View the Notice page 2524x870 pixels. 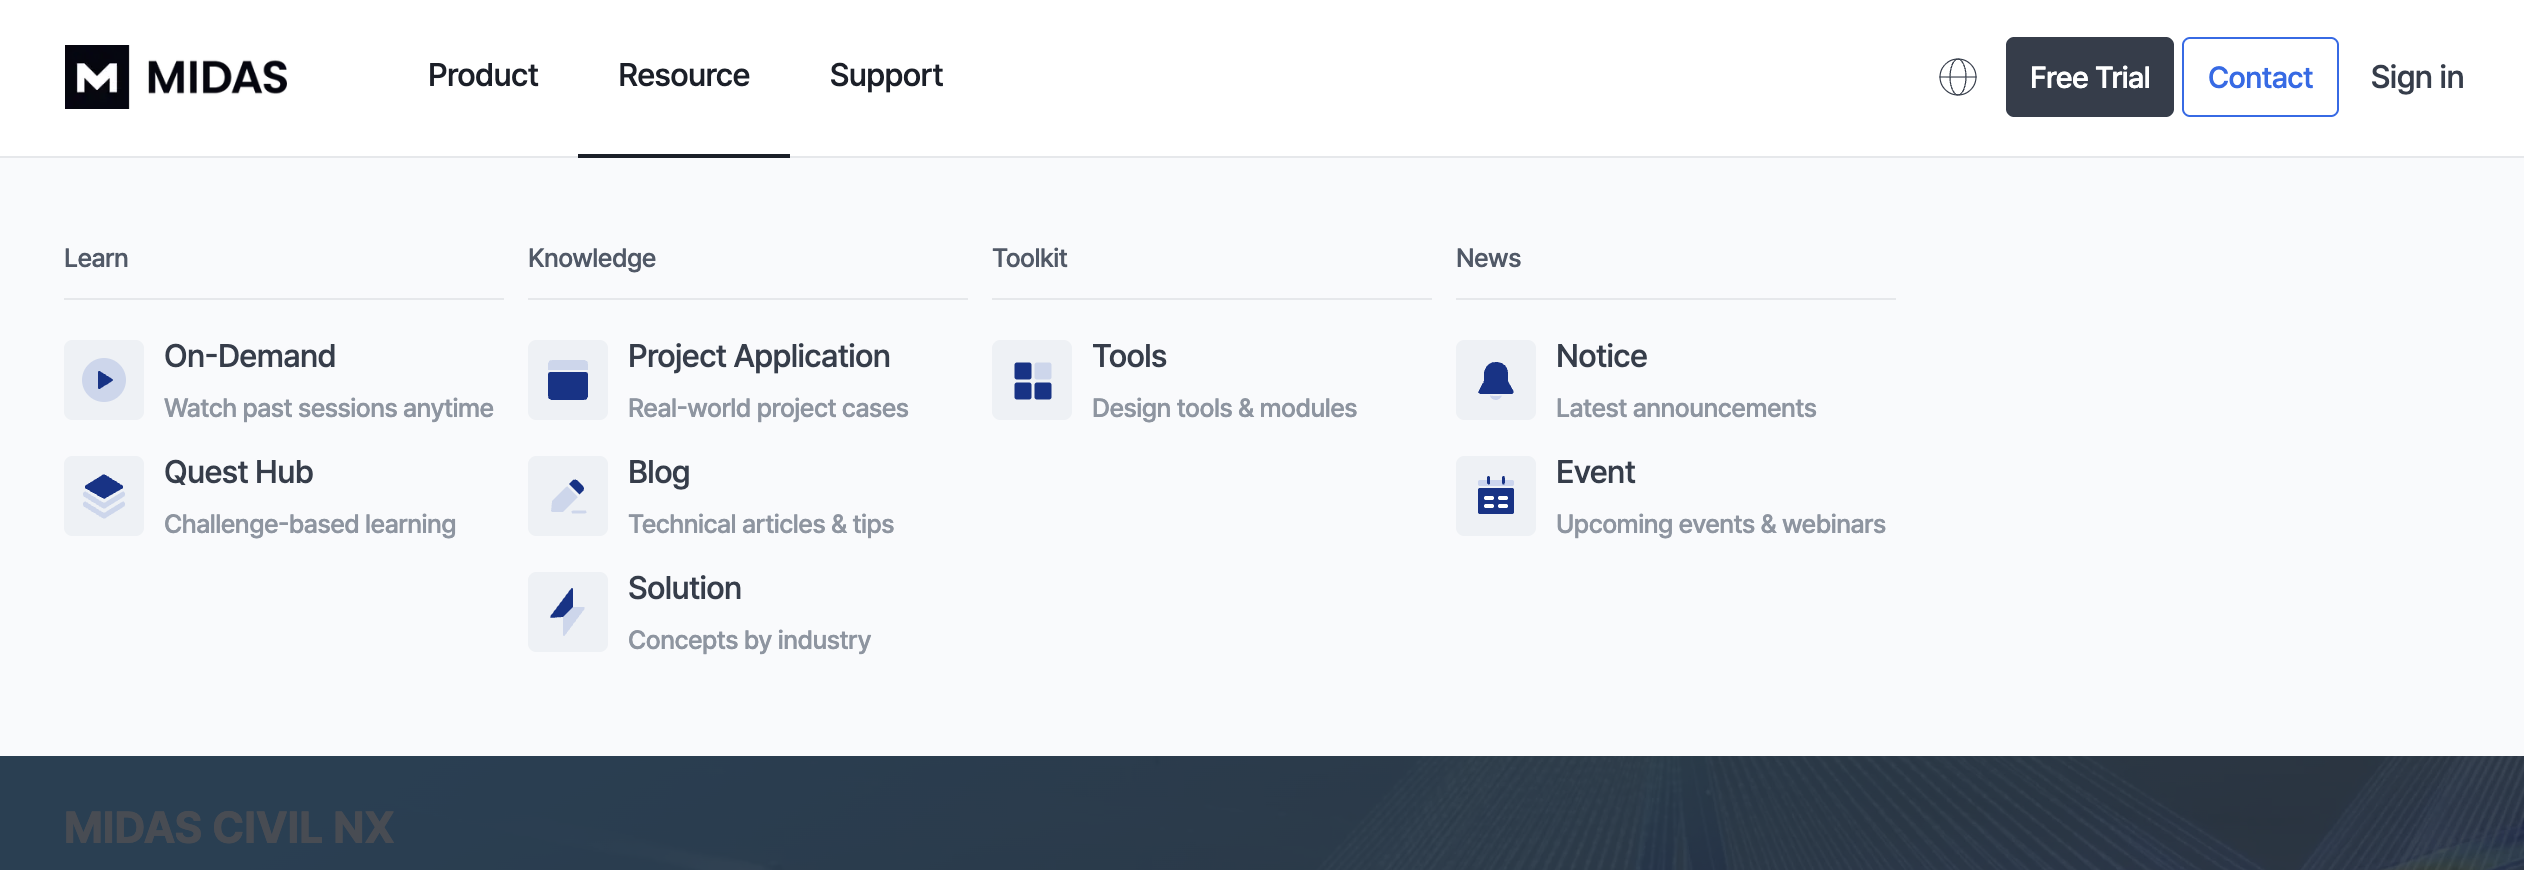[1601, 356]
